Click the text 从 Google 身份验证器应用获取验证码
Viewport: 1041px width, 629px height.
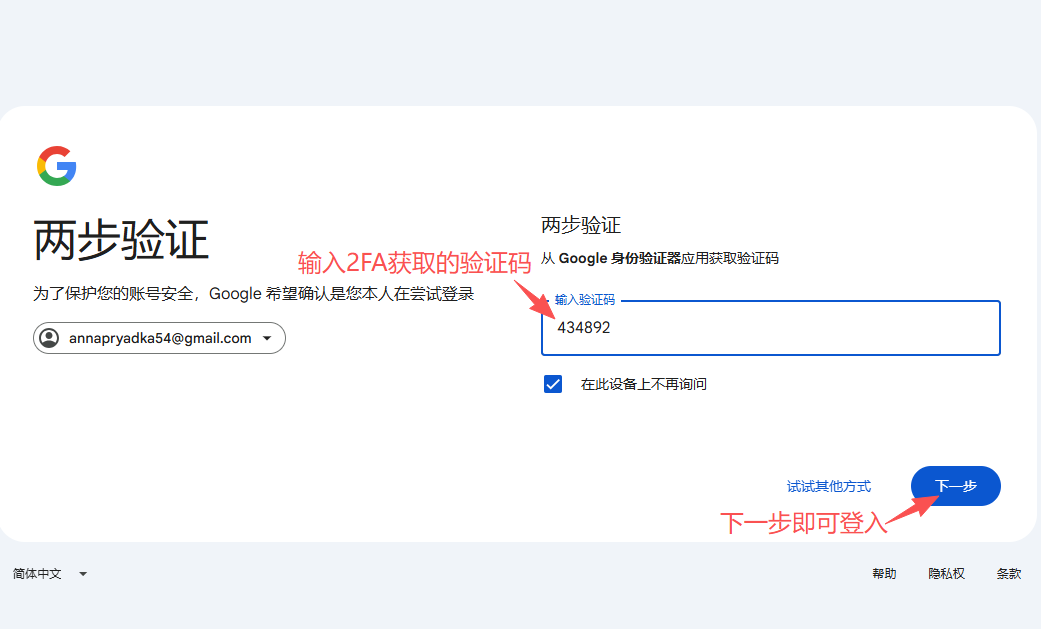tap(660, 258)
